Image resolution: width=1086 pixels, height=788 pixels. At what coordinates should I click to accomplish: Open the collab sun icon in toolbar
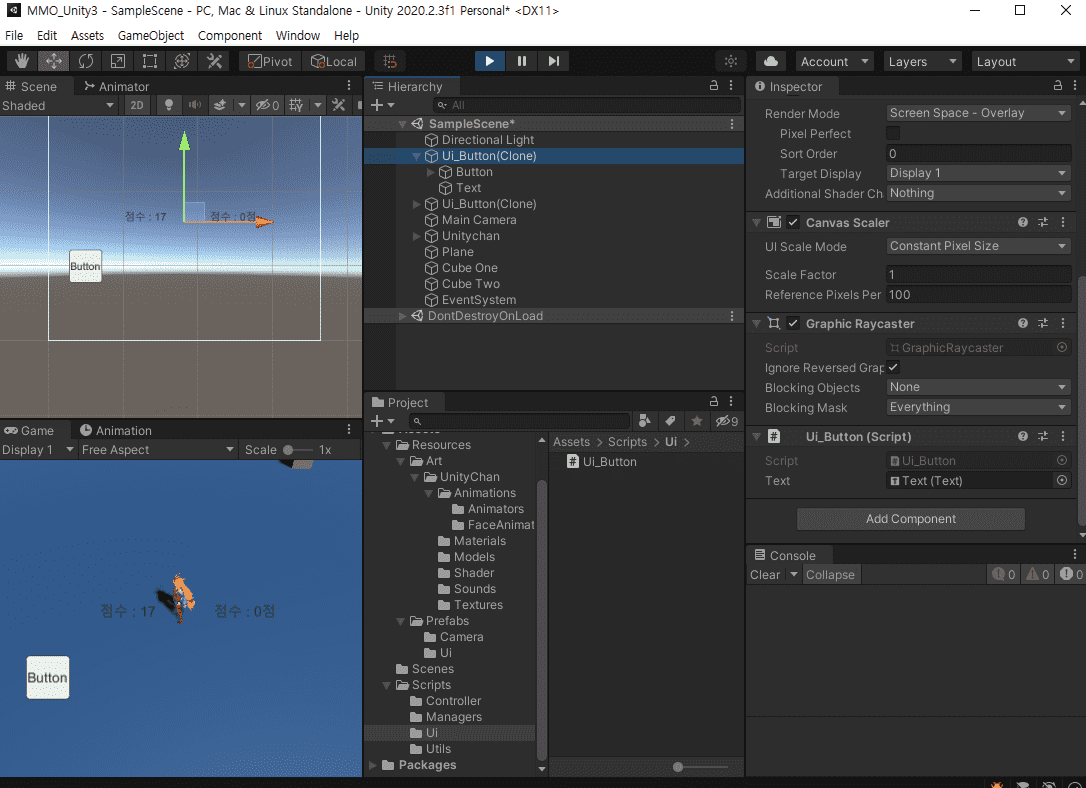pyautogui.click(x=731, y=61)
